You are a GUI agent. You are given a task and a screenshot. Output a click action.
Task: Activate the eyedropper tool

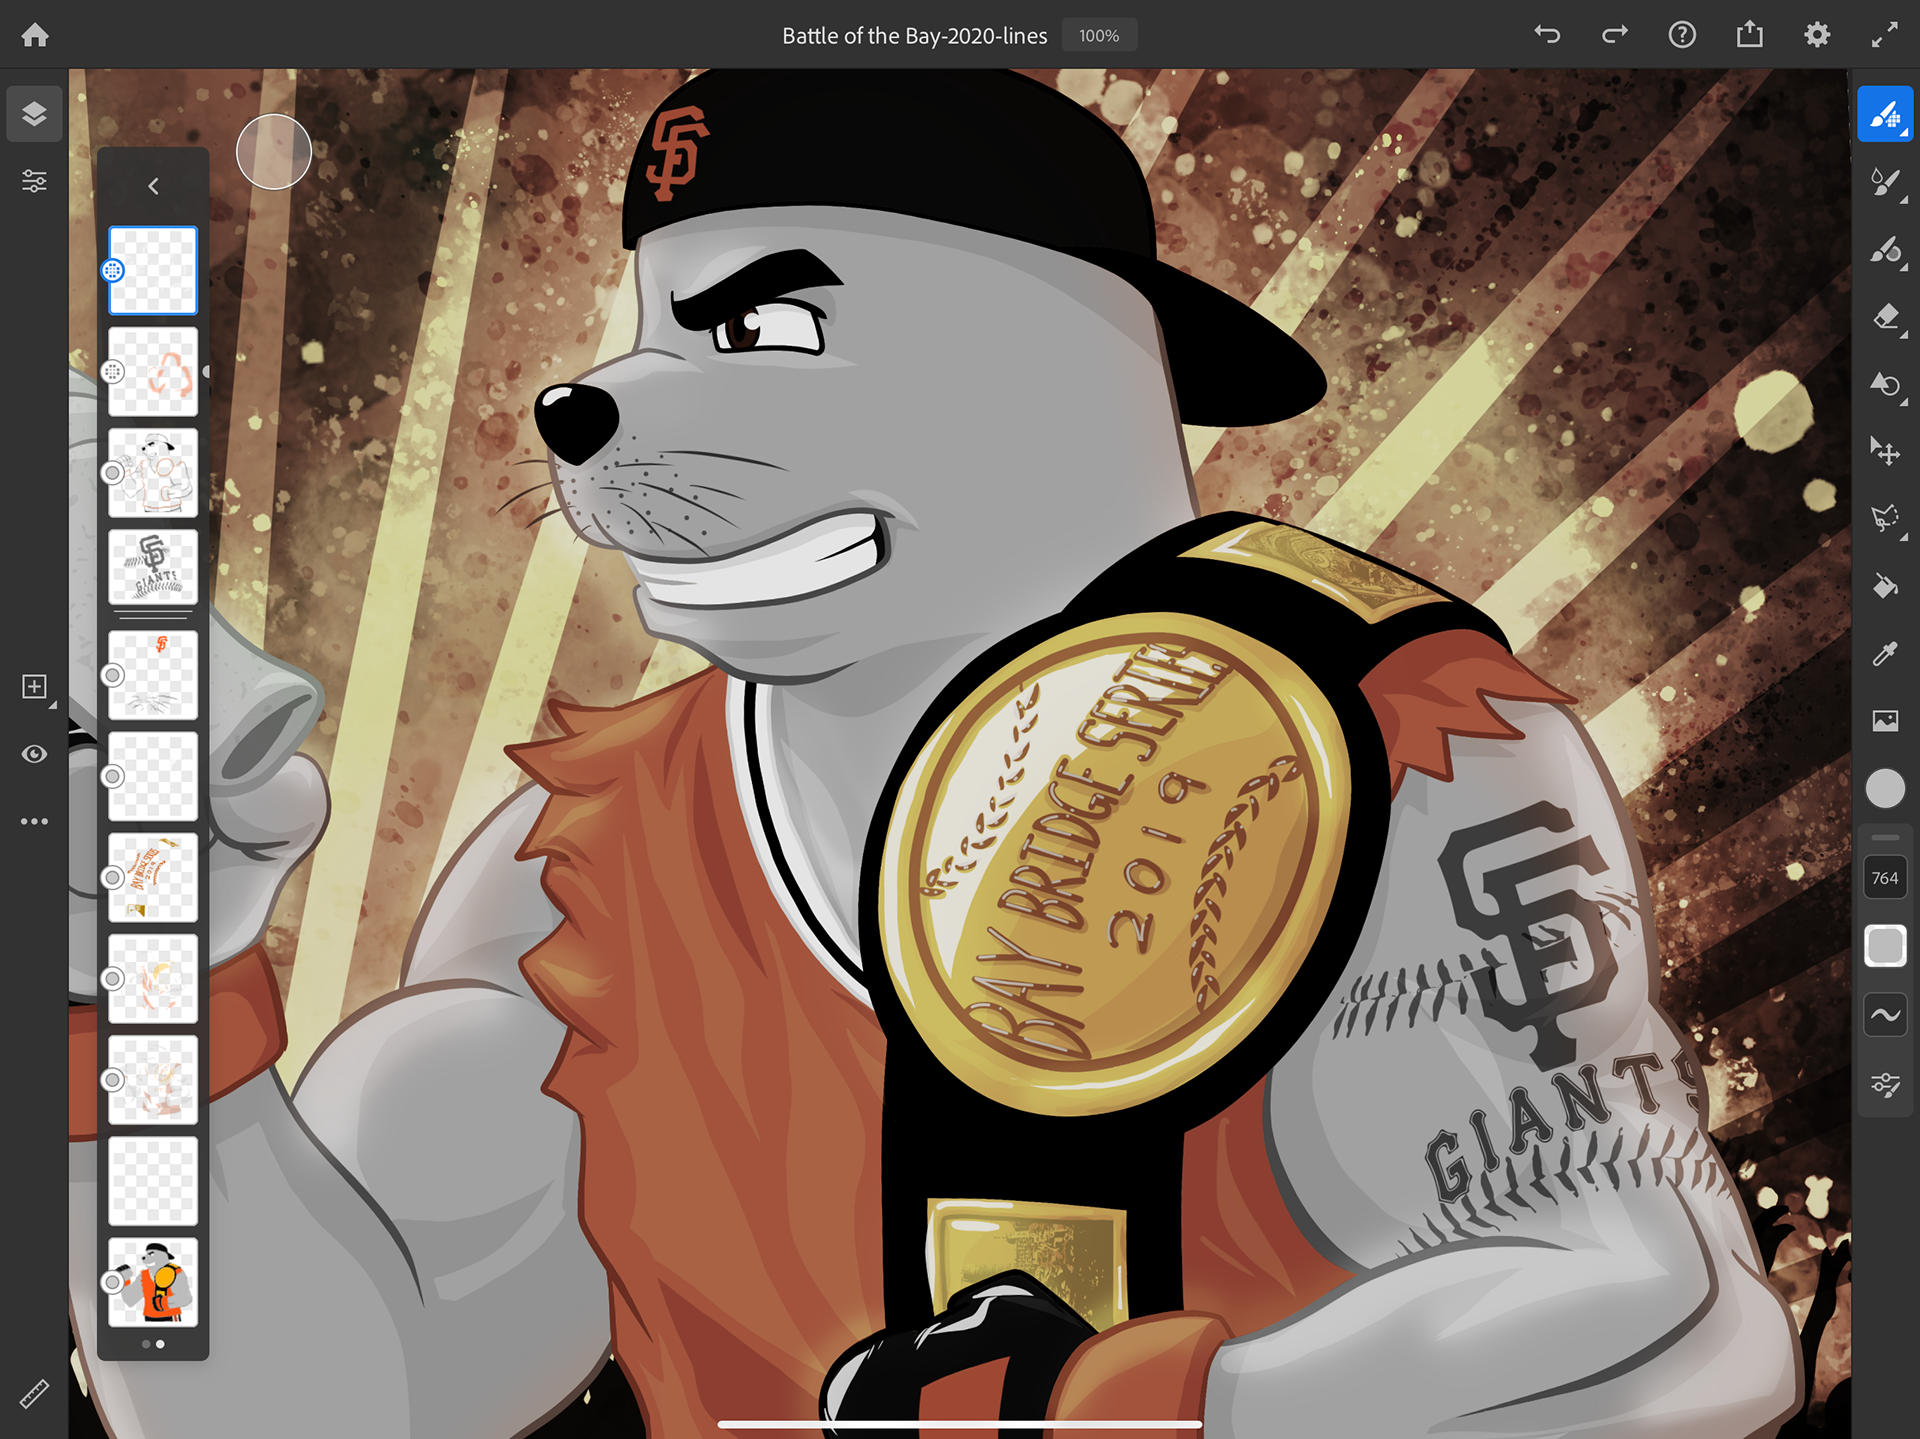(1884, 653)
